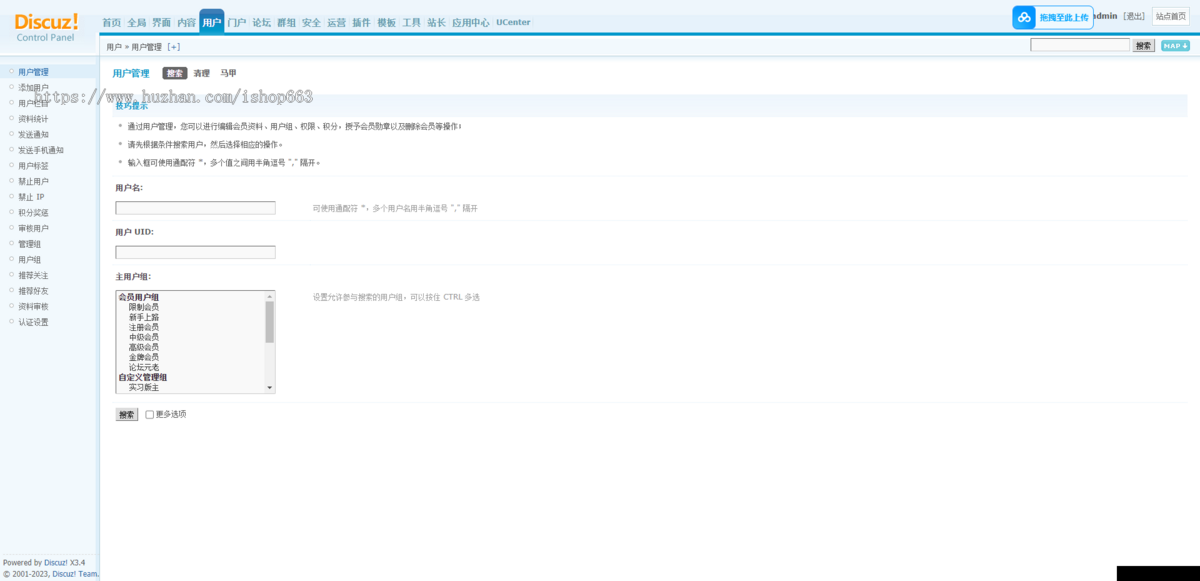The image size is (1200, 581).
Task: Open the 模板 top menu
Action: pos(387,22)
